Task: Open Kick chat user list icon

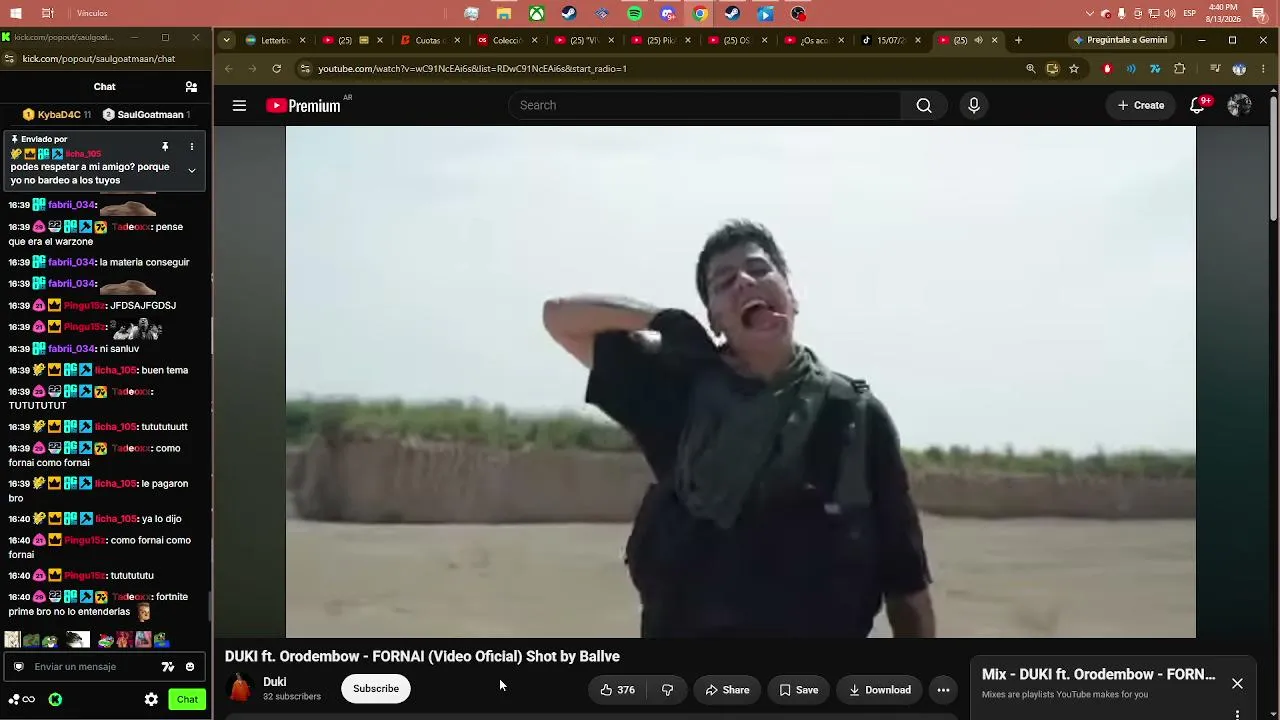Action: (191, 87)
